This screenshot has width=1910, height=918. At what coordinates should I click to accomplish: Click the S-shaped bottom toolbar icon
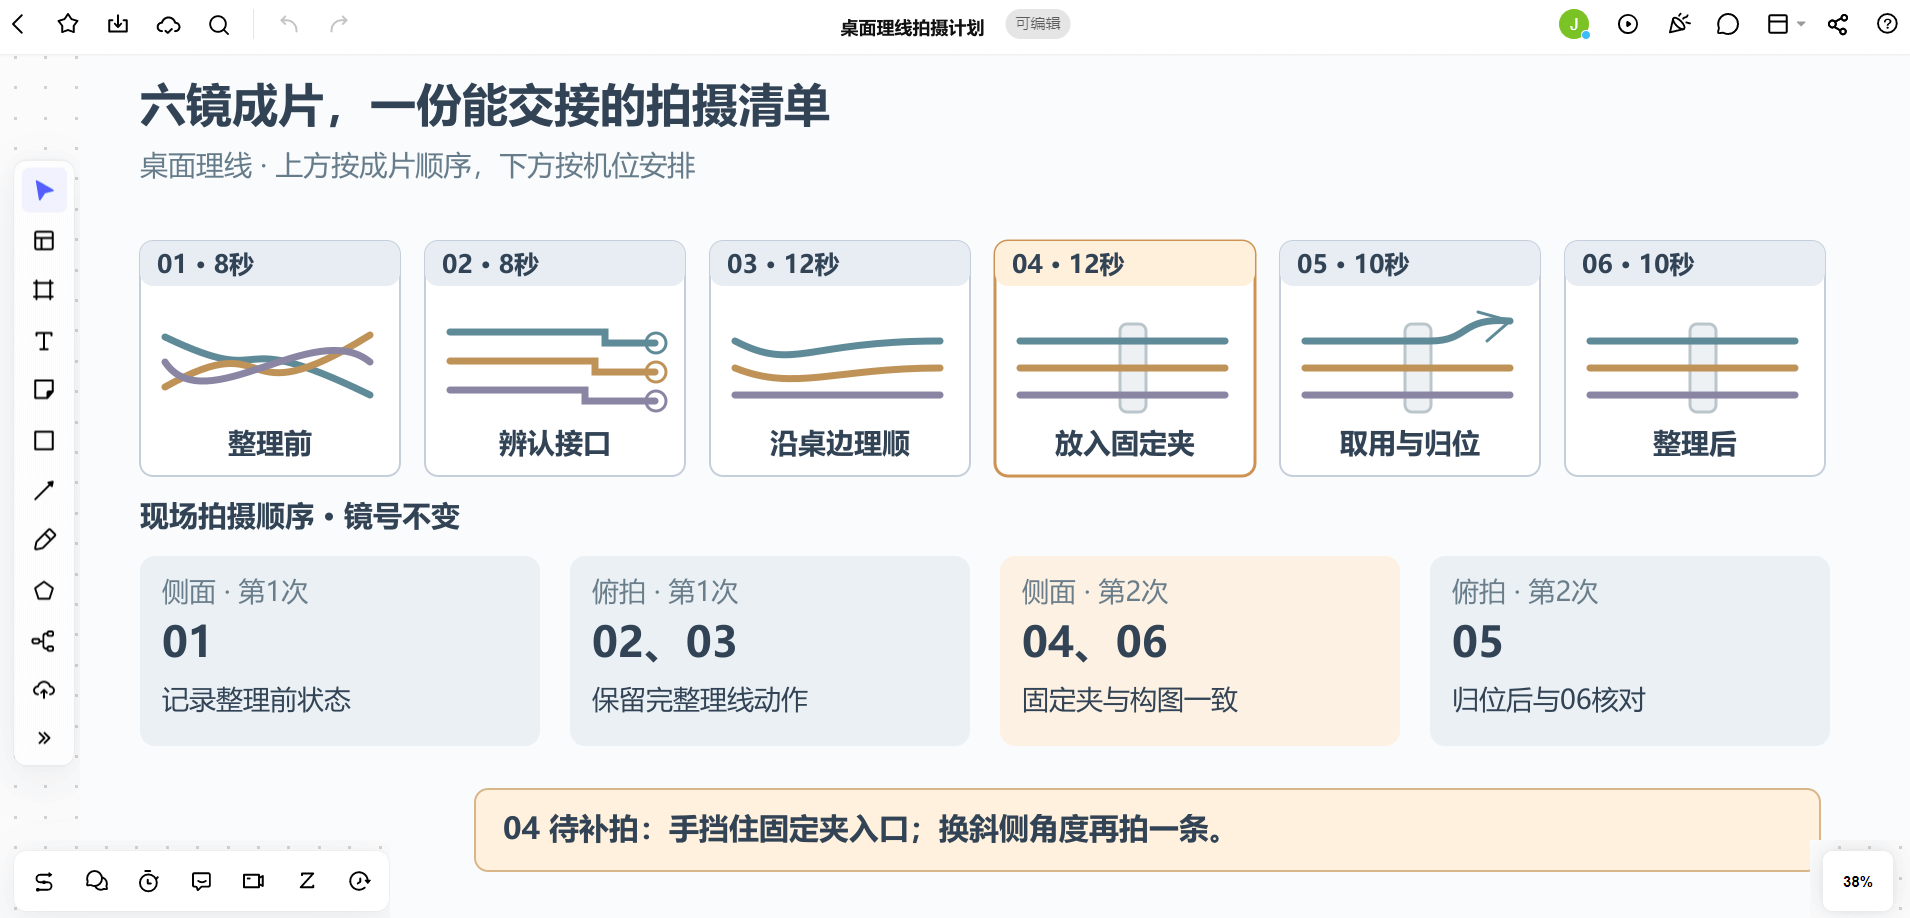[44, 881]
